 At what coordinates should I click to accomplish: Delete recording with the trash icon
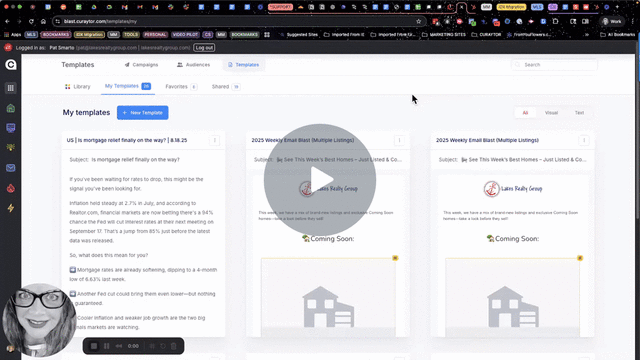click(x=173, y=346)
